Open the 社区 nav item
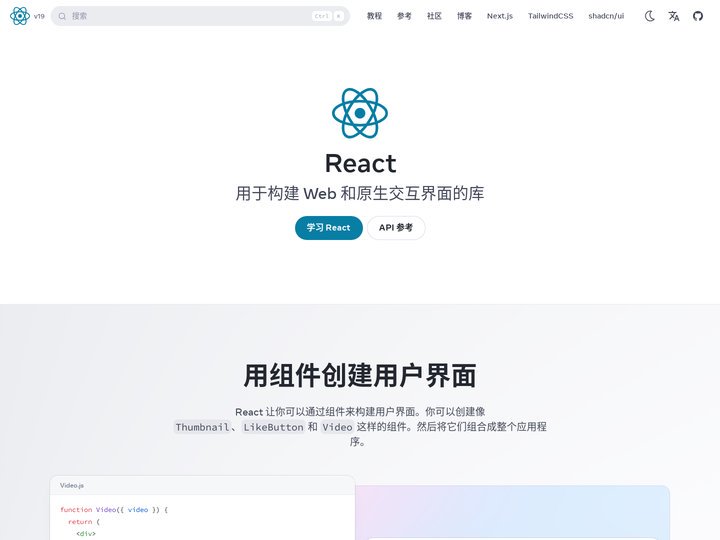The image size is (720, 540). (434, 16)
